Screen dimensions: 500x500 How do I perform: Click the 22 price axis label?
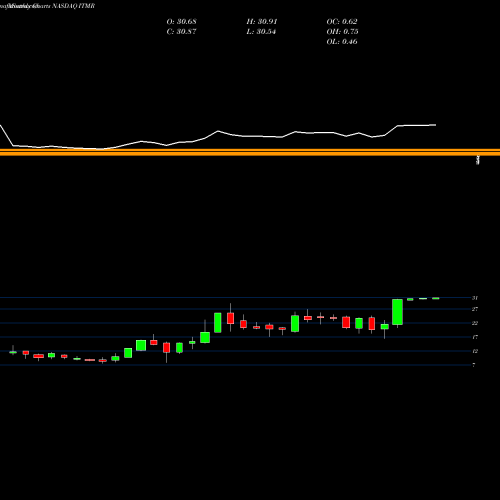[475, 323]
